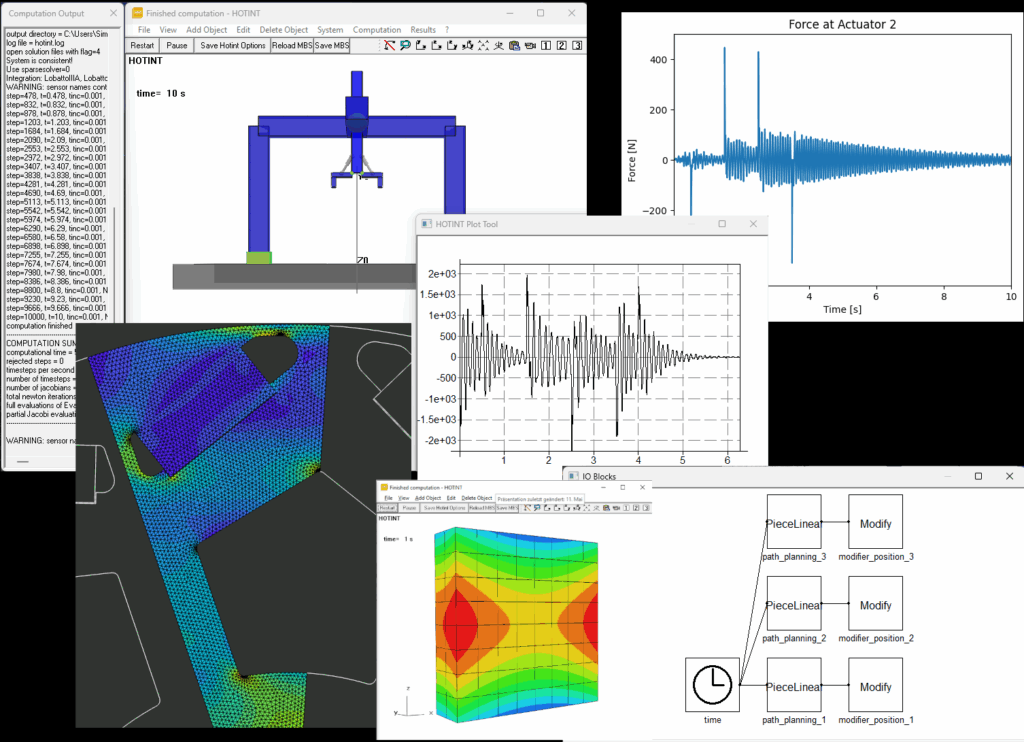Select the zoom/magnify tool in the toolbar
Screen dimensions: 1024x742
(404, 45)
